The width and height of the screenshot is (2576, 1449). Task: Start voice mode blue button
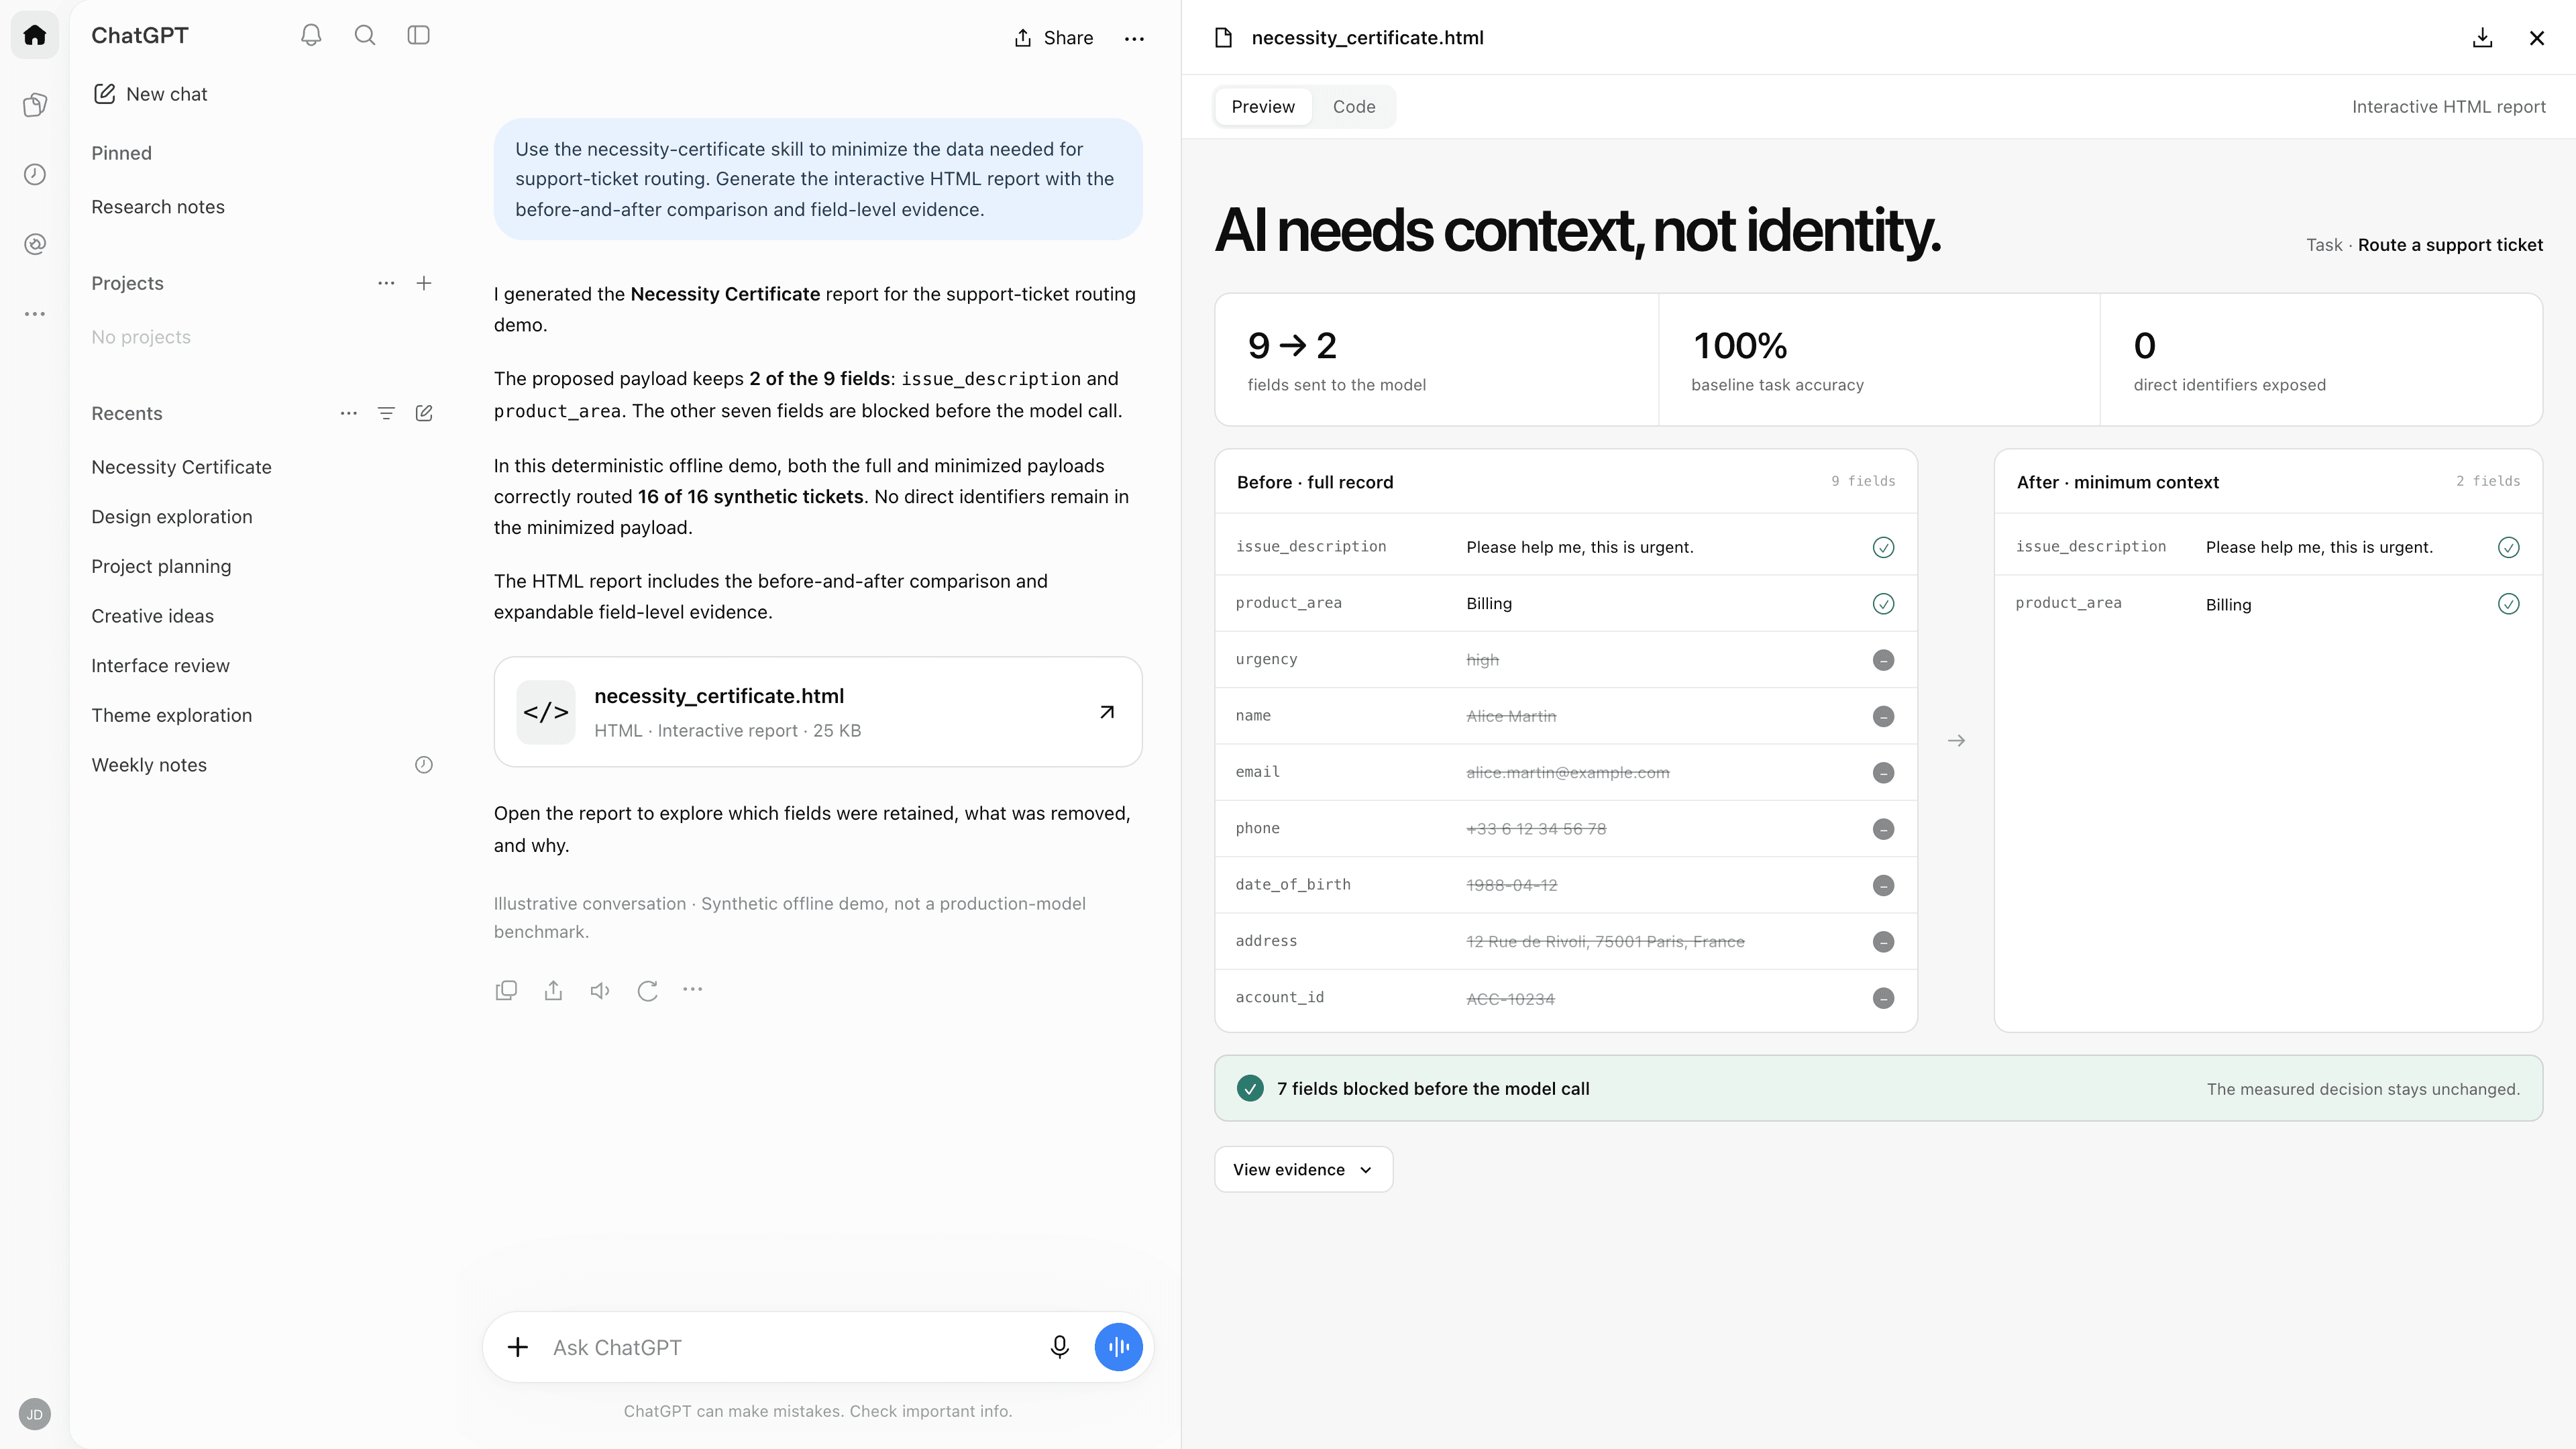click(x=1118, y=1347)
